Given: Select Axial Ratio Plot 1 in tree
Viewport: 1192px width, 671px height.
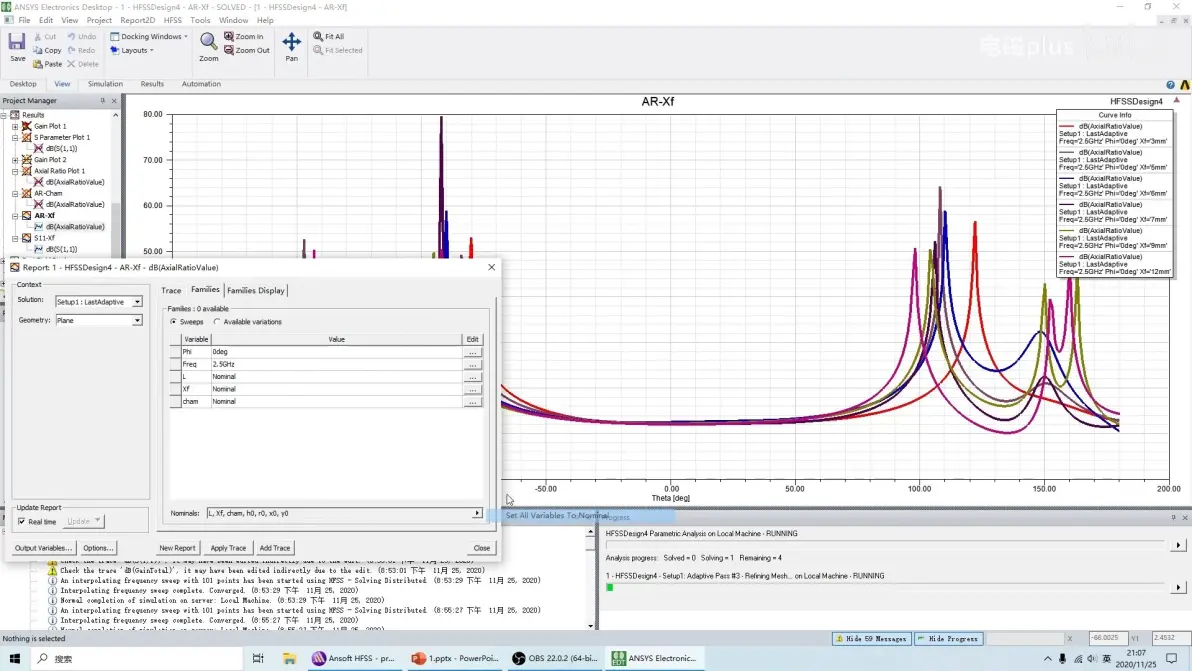Looking at the screenshot, I should click(59, 171).
